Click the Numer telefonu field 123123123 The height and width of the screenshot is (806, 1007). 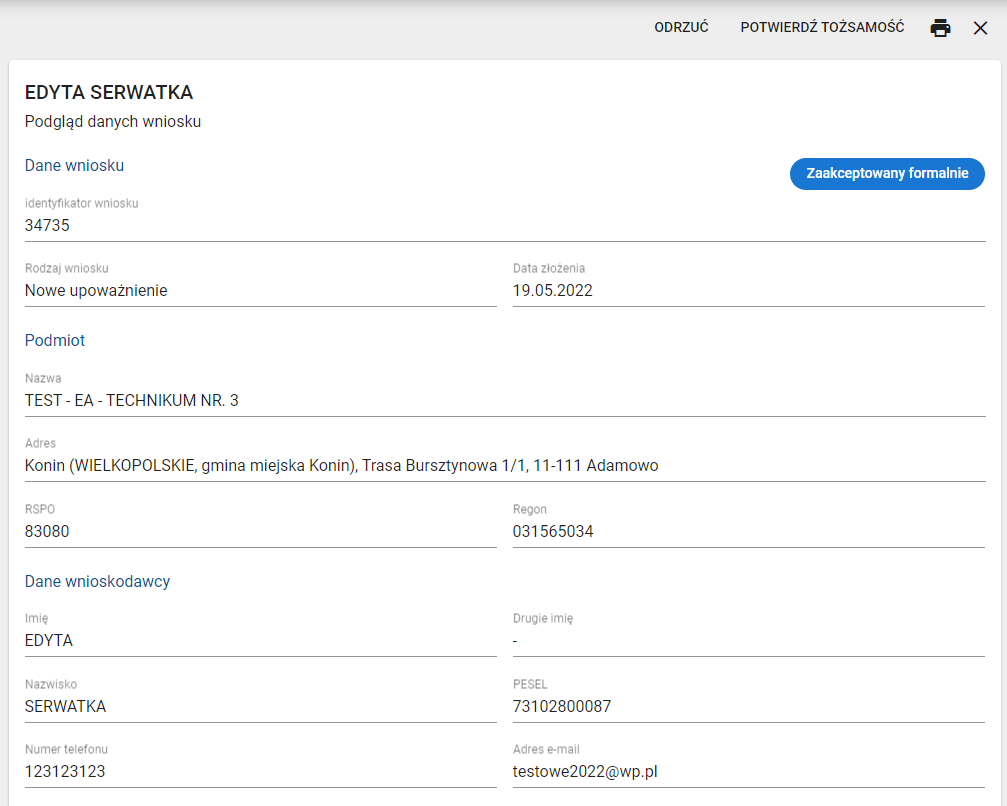point(260,772)
